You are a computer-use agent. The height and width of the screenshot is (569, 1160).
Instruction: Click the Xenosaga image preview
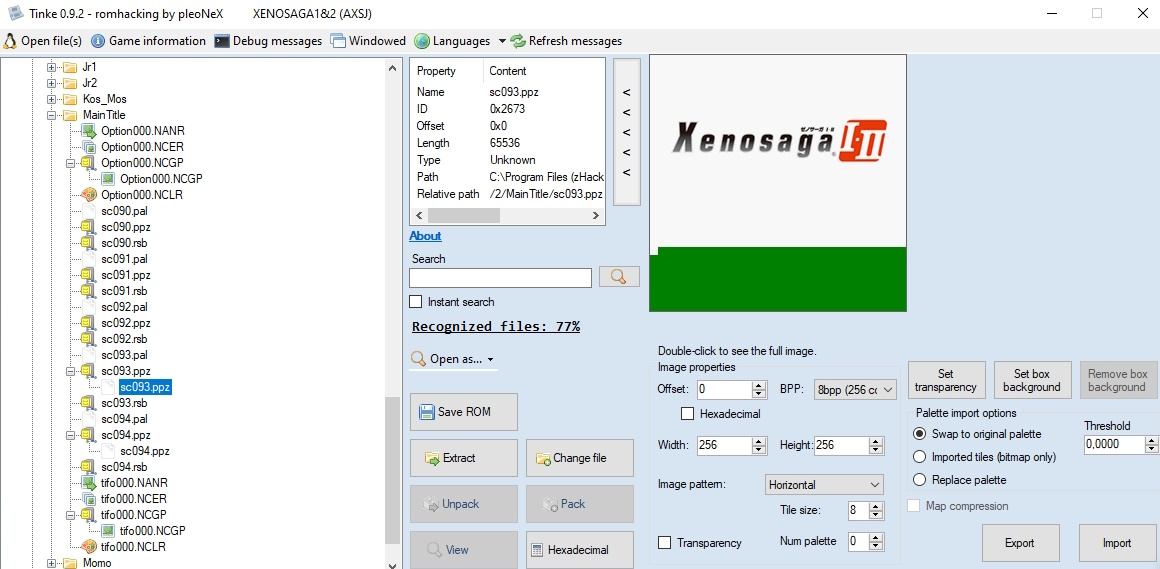(778, 183)
